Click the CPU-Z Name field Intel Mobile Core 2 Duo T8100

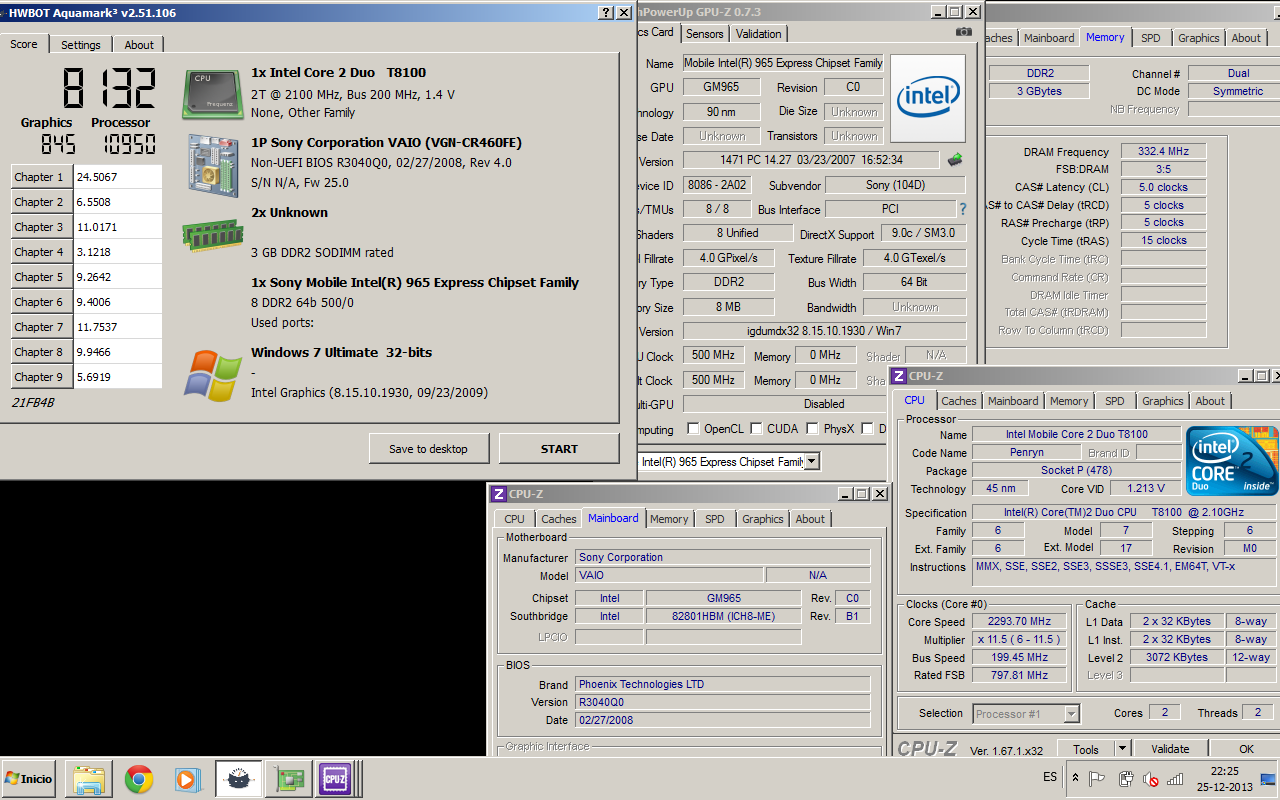click(1076, 434)
